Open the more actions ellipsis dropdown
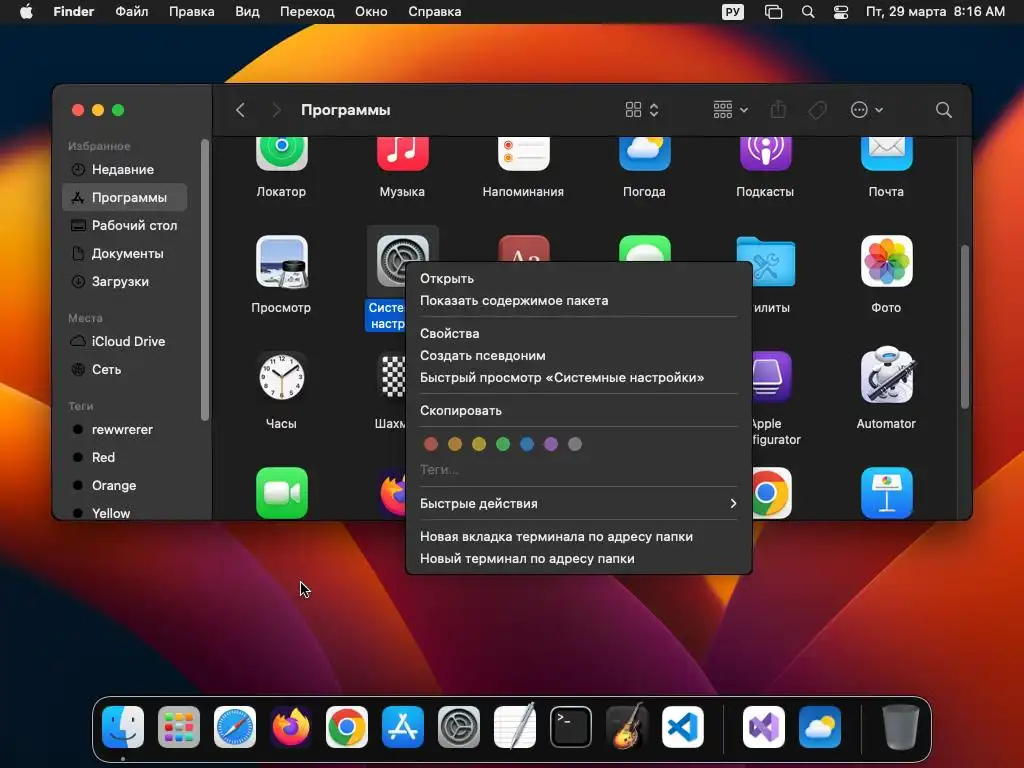 [867, 110]
